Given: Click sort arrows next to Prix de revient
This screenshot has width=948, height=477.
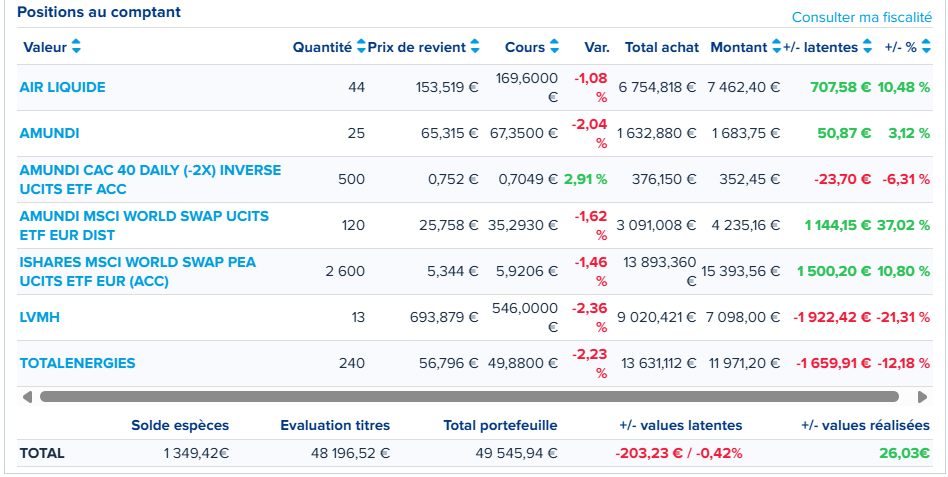Looking at the screenshot, I should (475, 47).
